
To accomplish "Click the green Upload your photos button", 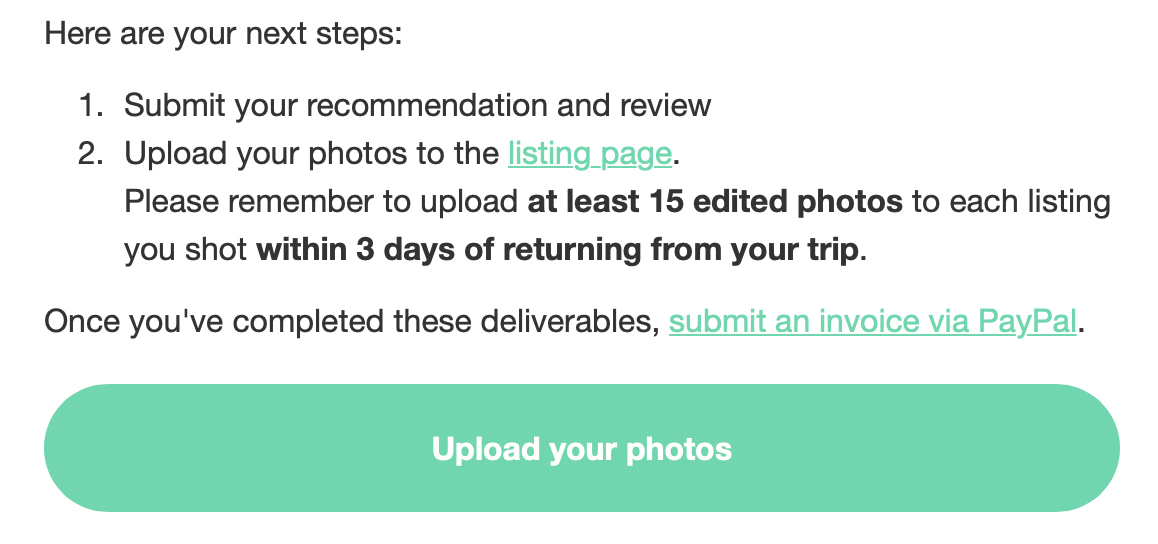I will click(582, 448).
